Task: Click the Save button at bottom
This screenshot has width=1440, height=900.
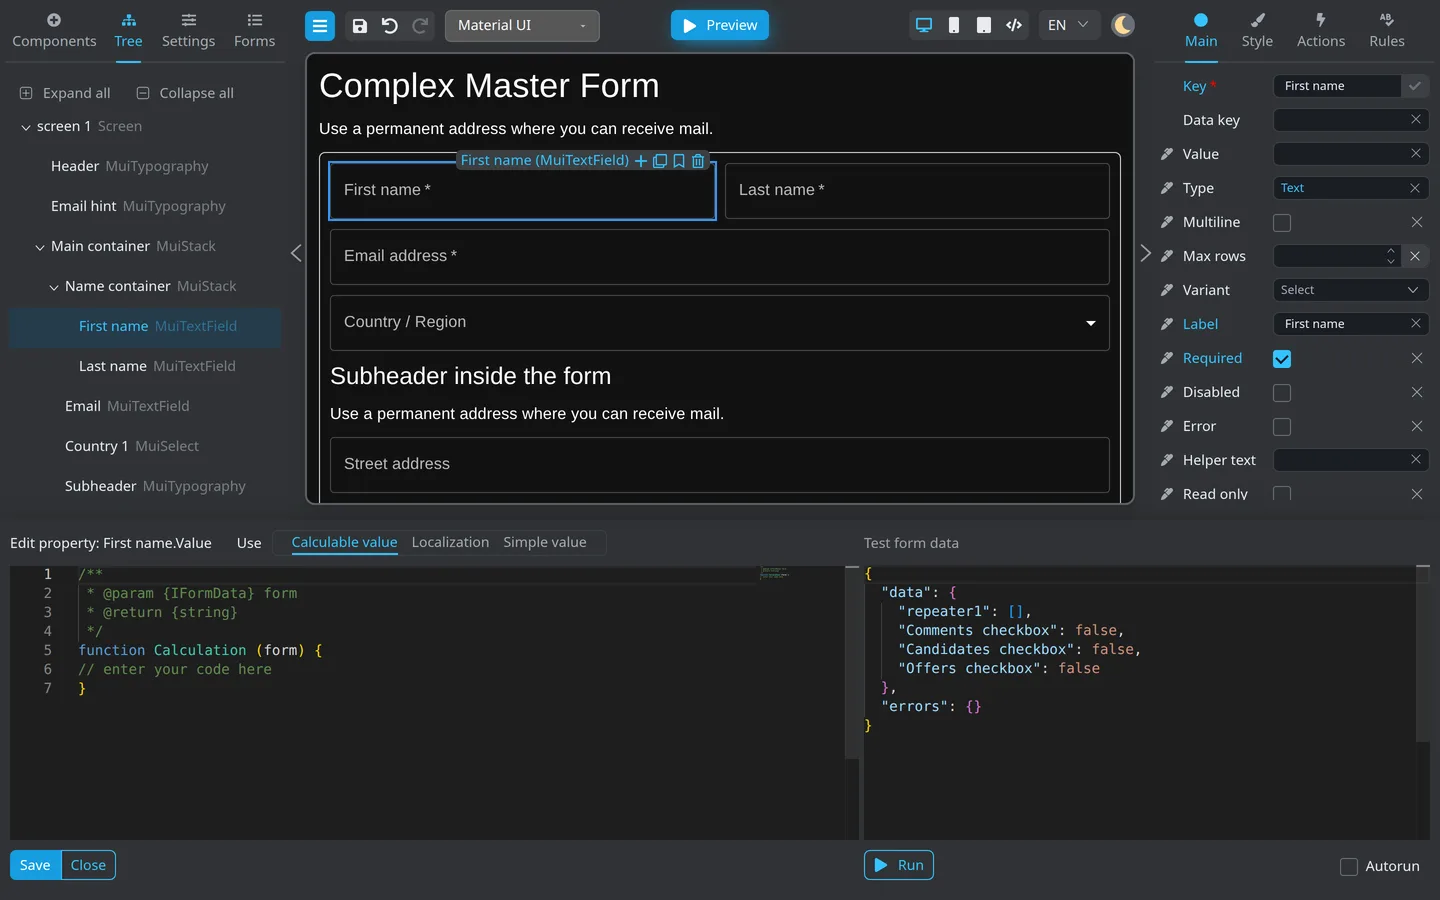Action: [35, 865]
